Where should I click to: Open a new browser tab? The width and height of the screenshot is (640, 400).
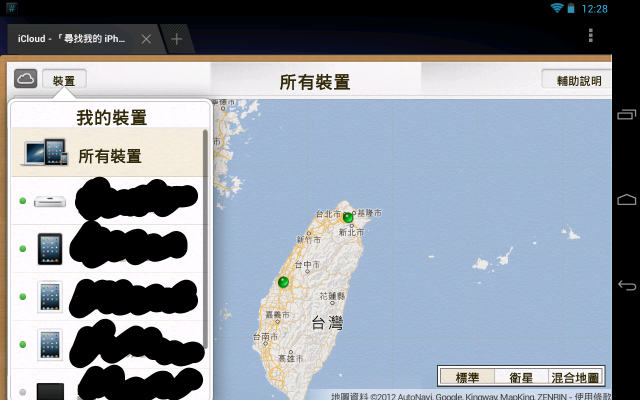(x=177, y=39)
